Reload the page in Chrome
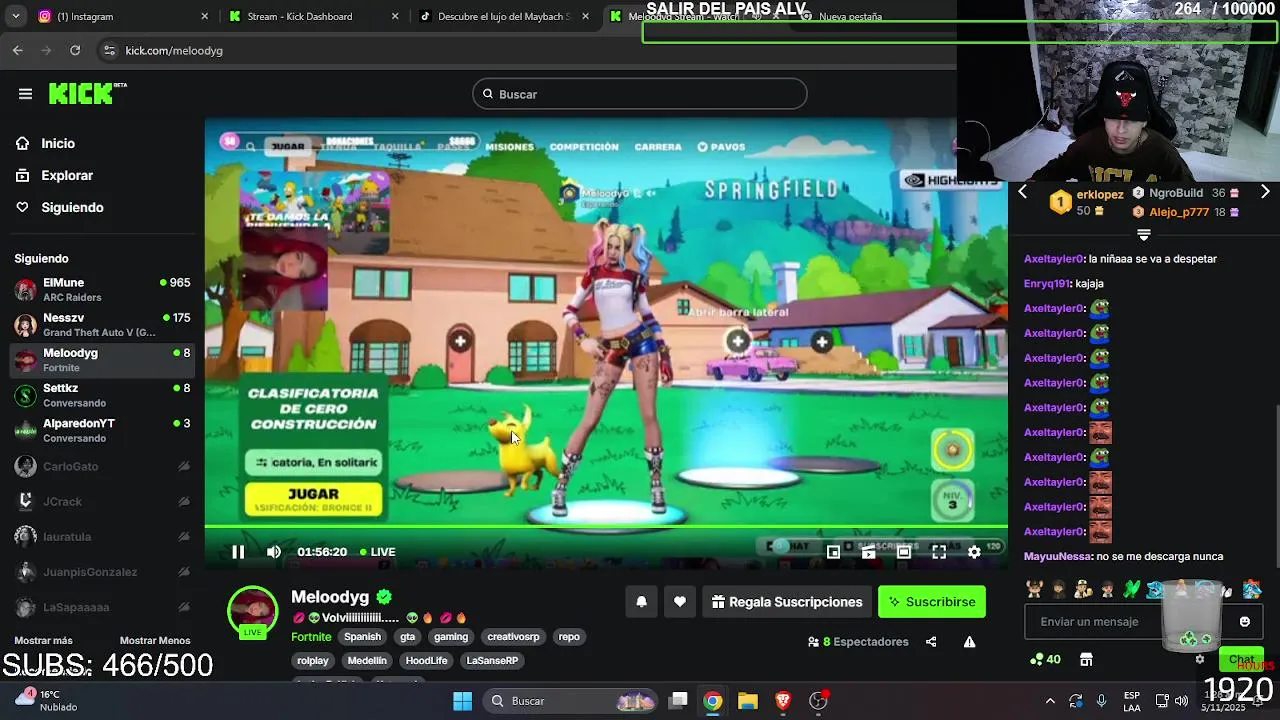Screen dimensions: 1280x720 (75, 50)
